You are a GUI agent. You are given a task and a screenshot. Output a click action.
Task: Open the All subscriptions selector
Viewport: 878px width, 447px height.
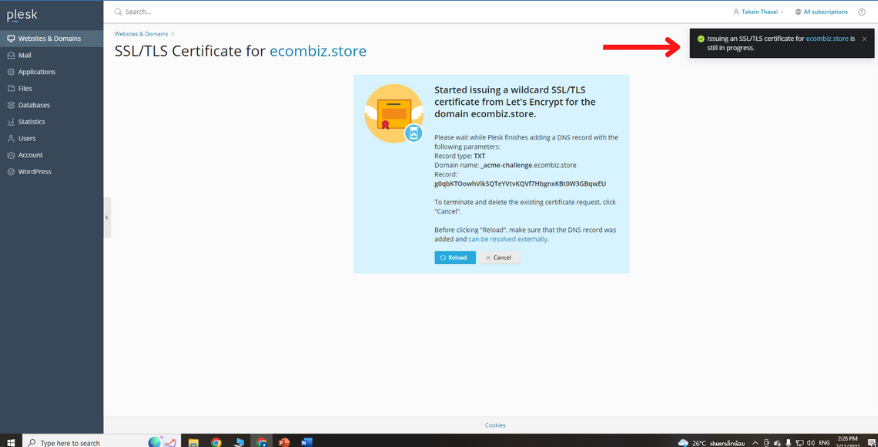821,12
